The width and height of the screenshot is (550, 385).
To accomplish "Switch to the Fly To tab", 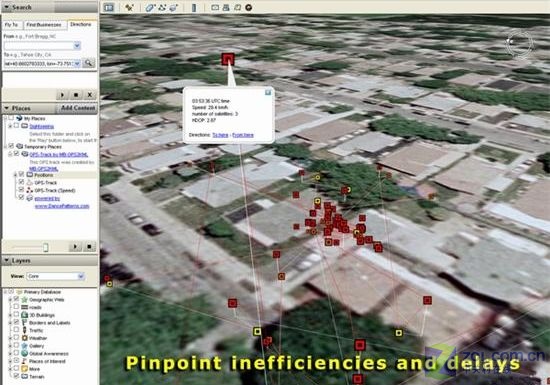I will (12, 25).
